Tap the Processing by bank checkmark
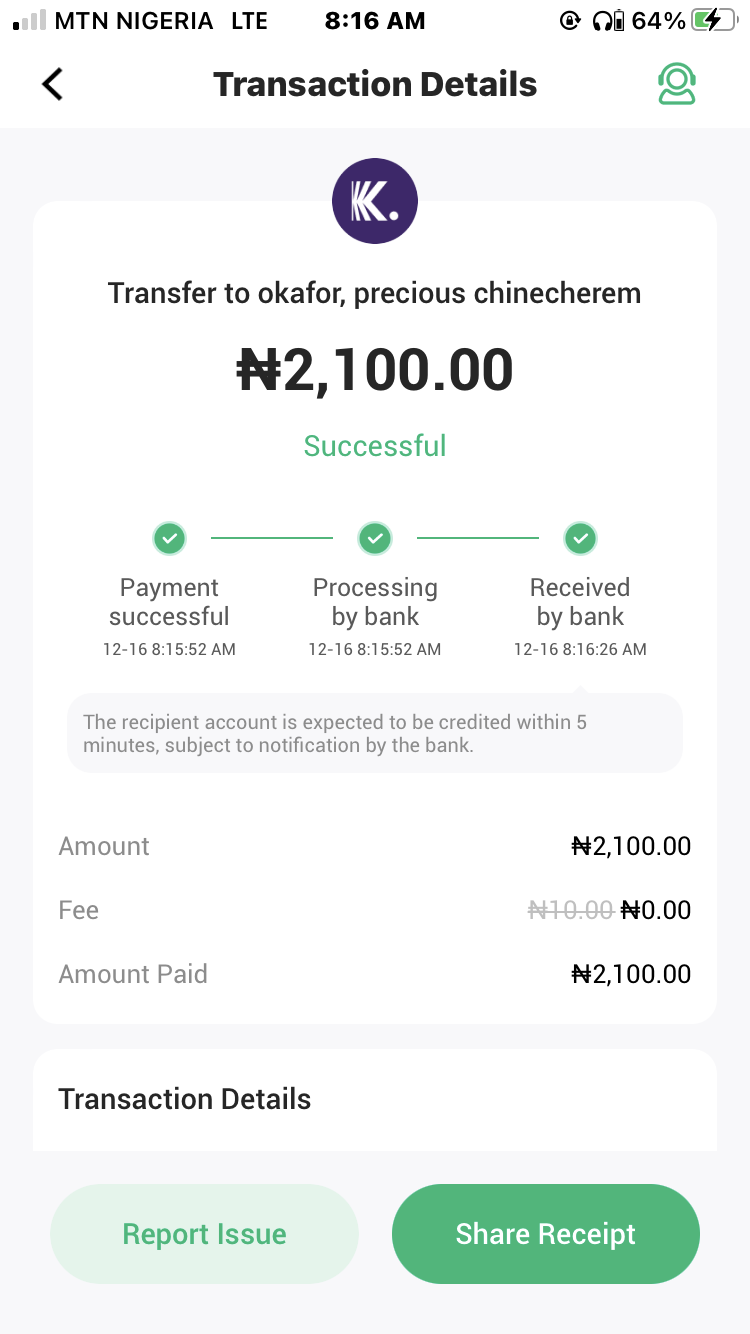 tap(375, 539)
